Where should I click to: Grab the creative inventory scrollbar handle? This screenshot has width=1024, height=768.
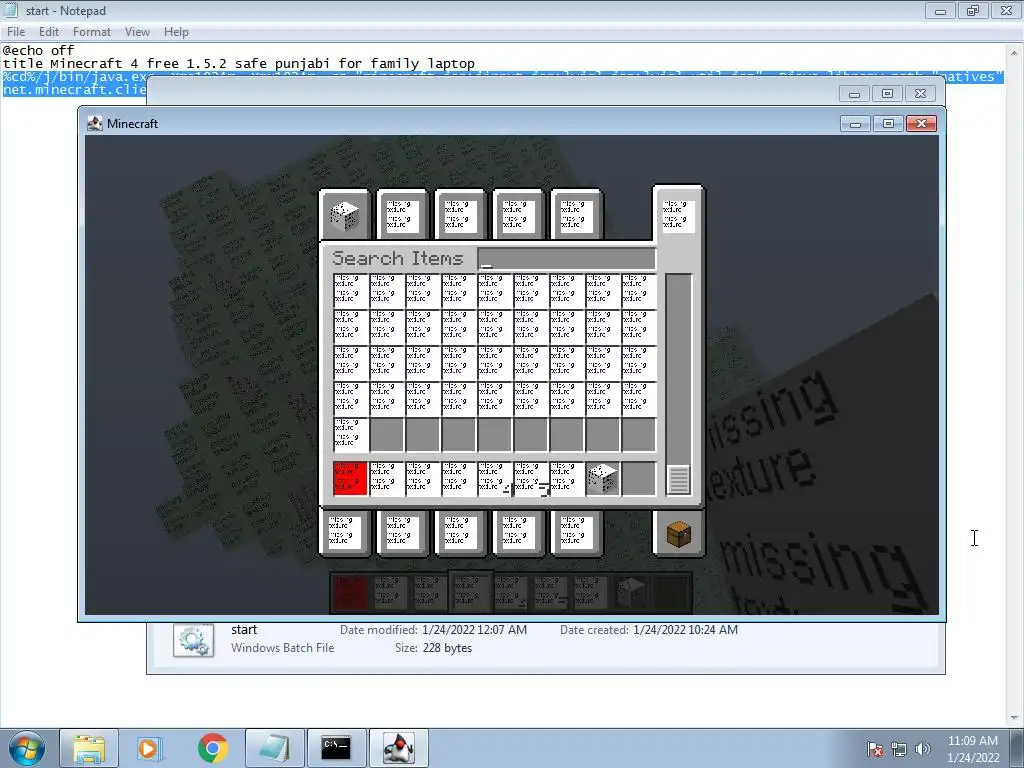pyautogui.click(x=679, y=479)
